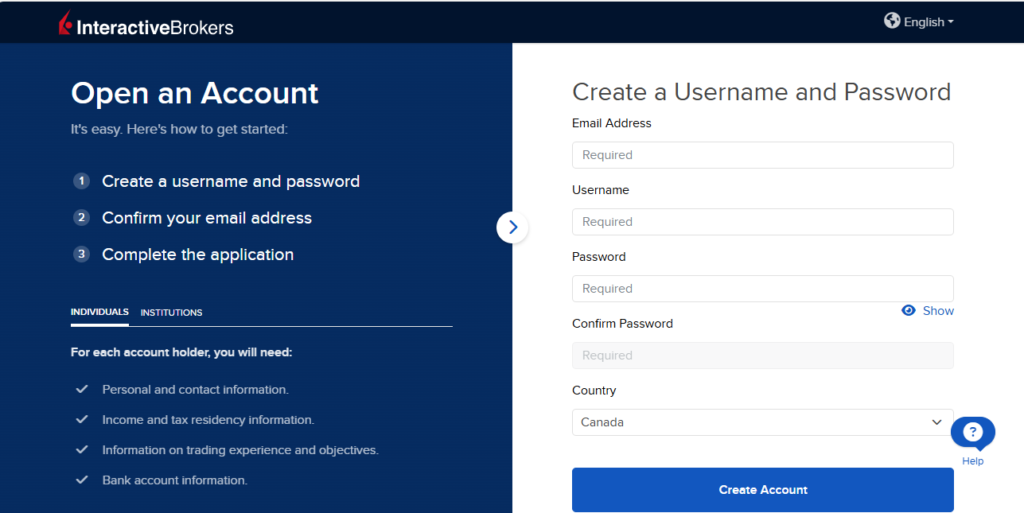Click the step 1 number badge

(81, 181)
